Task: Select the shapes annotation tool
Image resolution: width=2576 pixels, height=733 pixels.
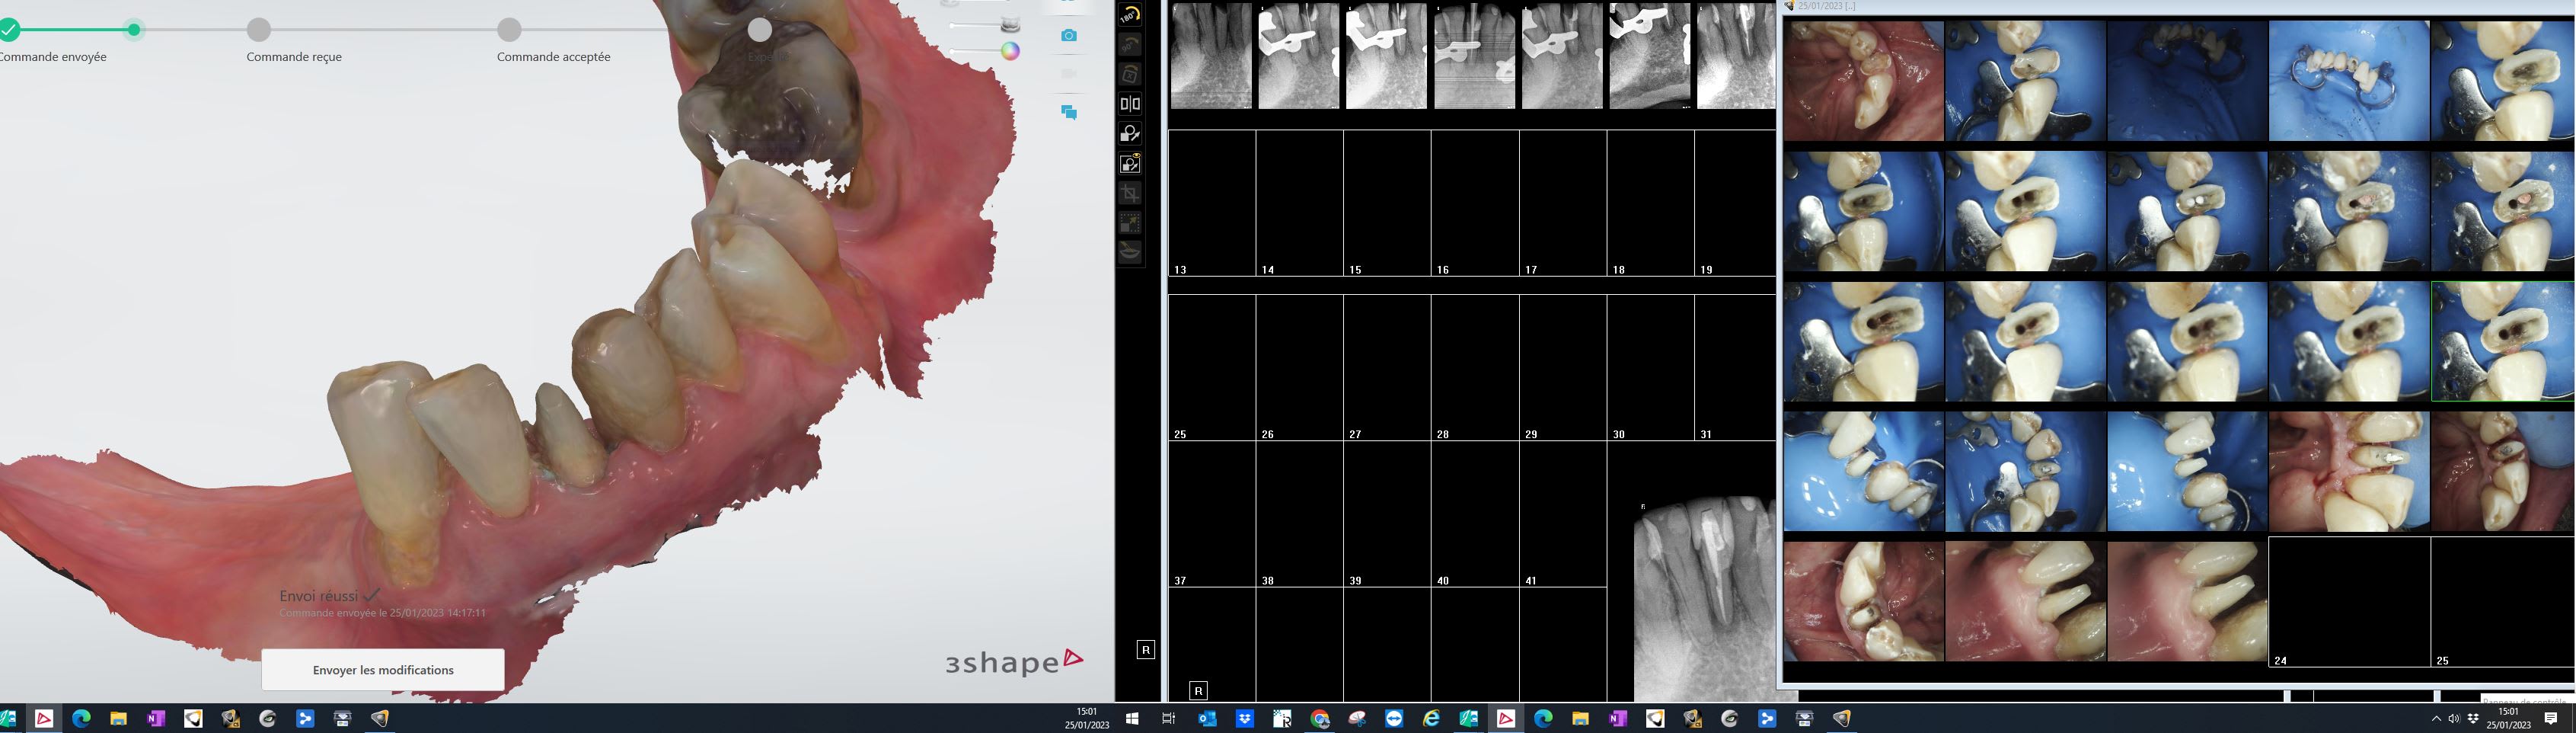Action: pyautogui.click(x=1130, y=134)
